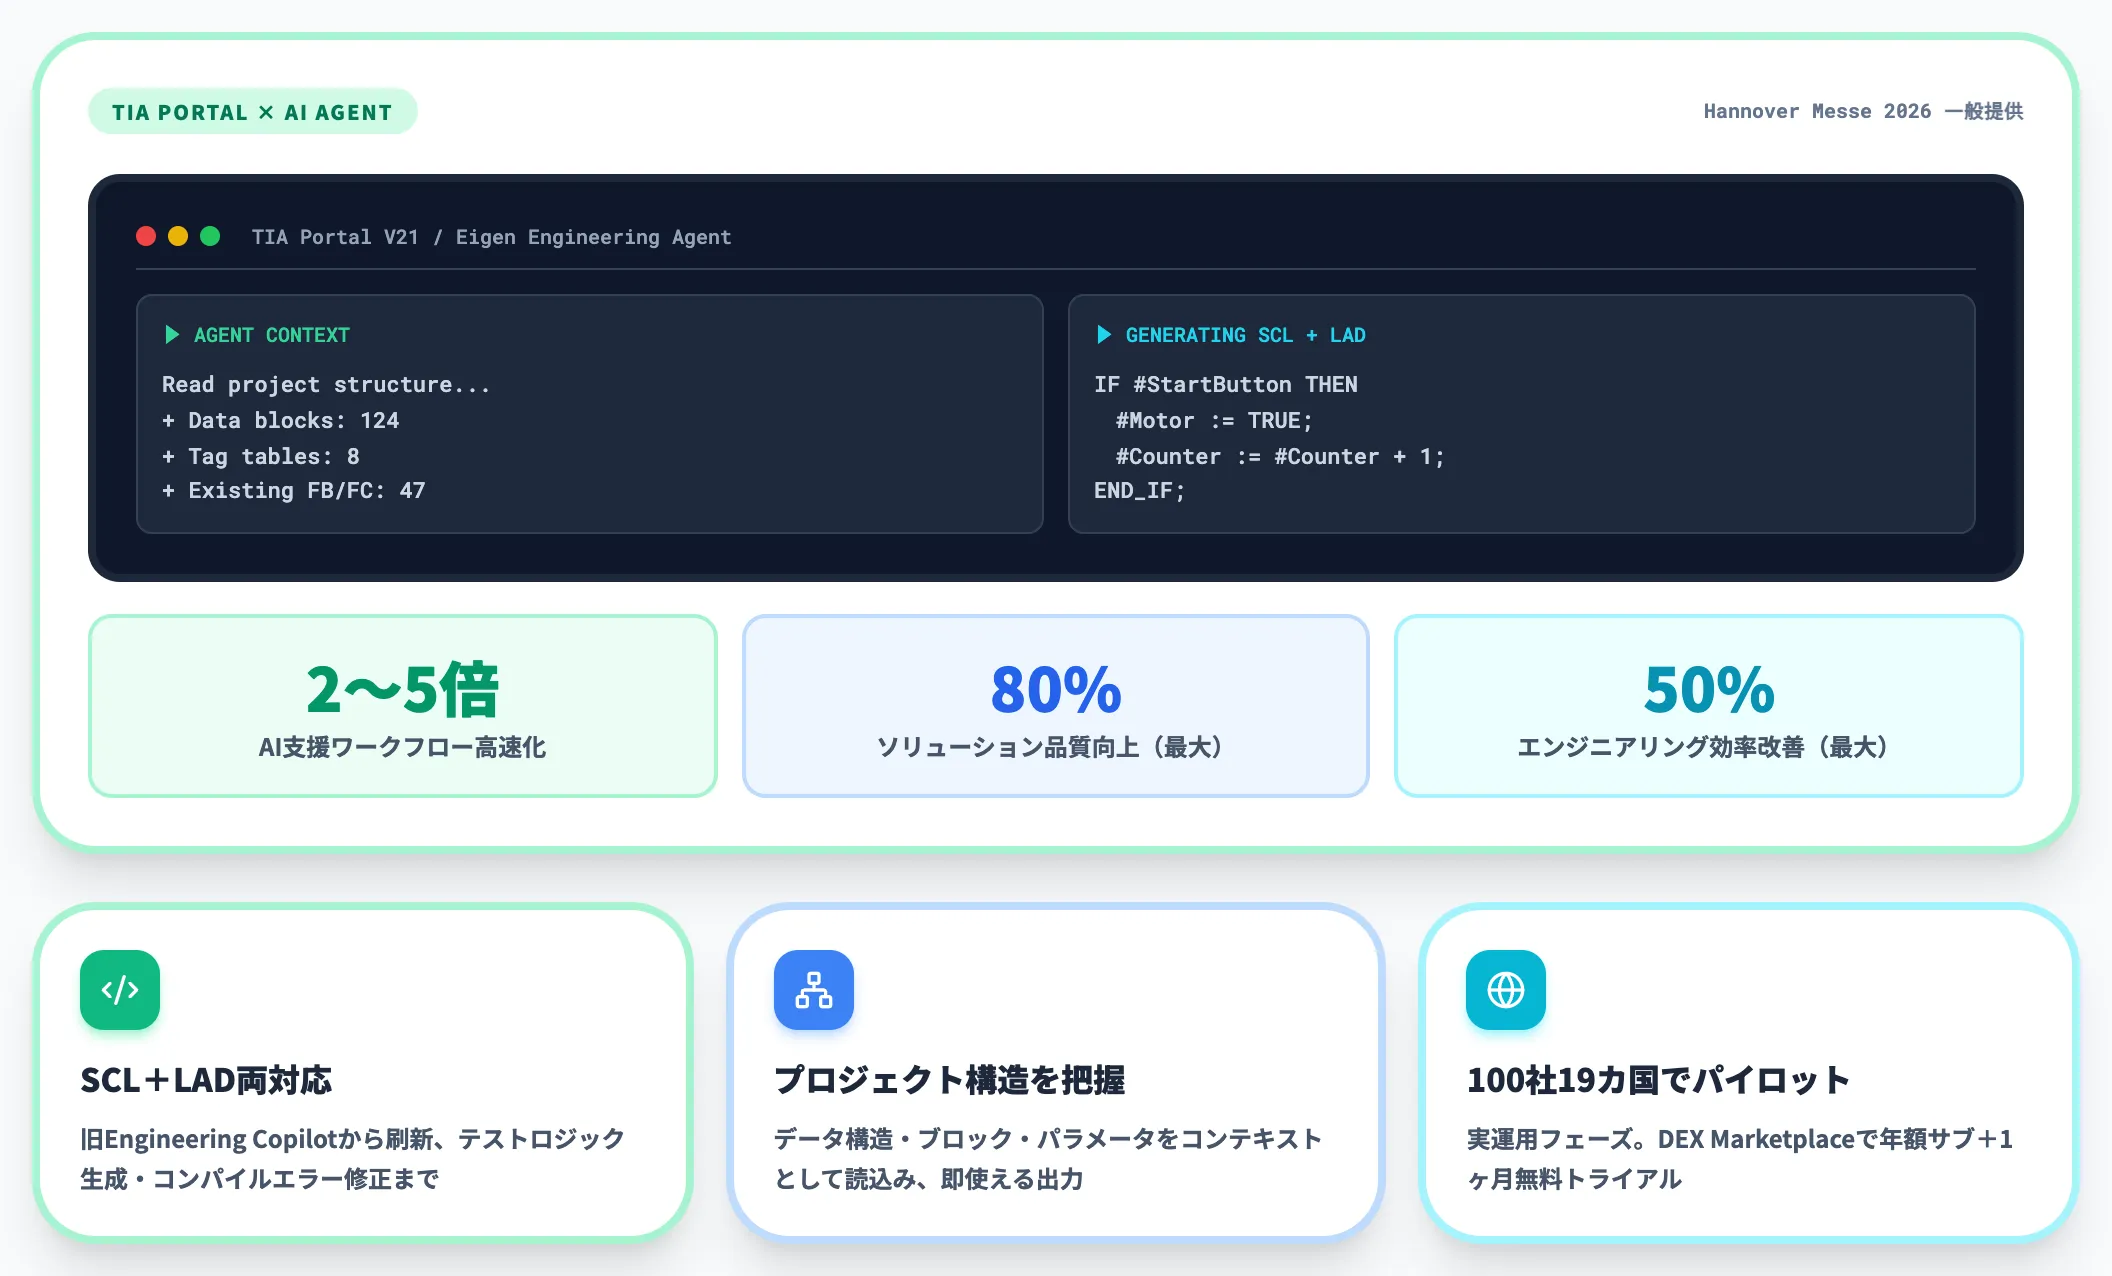Viewport: 2112px width, 1276px height.
Task: Click the green window dot
Action: point(210,236)
